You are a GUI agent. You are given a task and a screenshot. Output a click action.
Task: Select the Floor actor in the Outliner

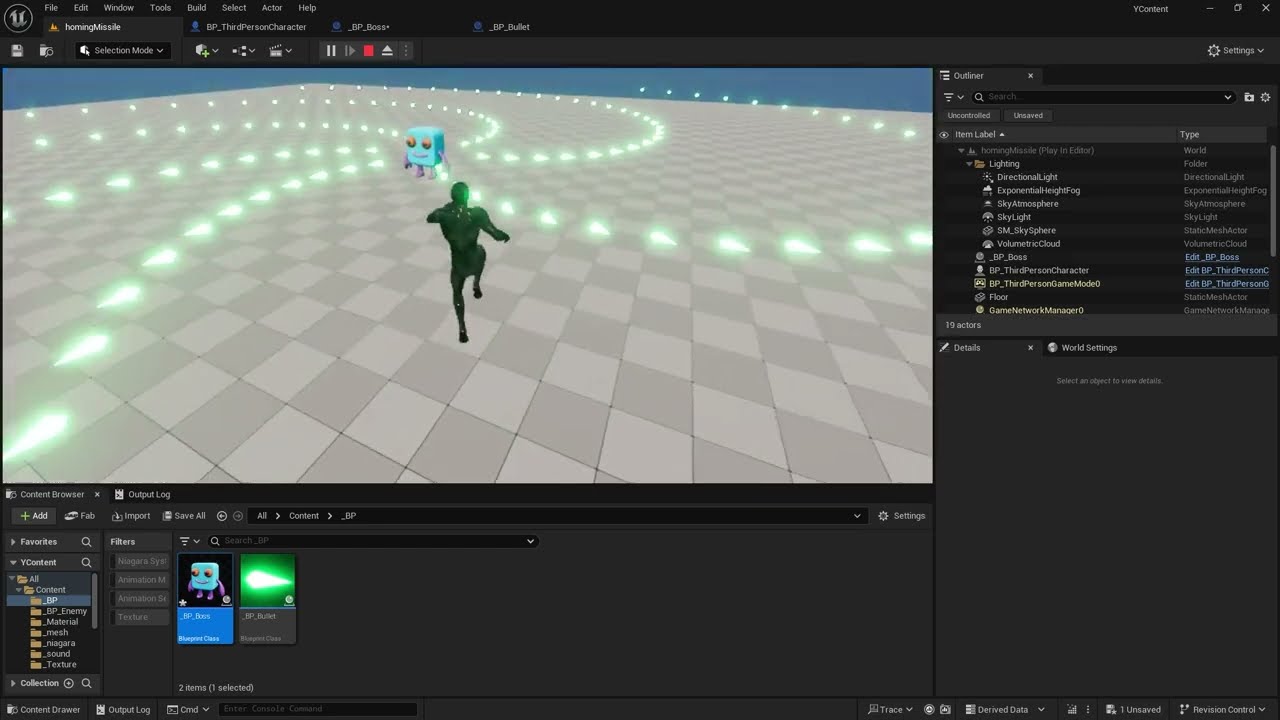click(x=999, y=297)
